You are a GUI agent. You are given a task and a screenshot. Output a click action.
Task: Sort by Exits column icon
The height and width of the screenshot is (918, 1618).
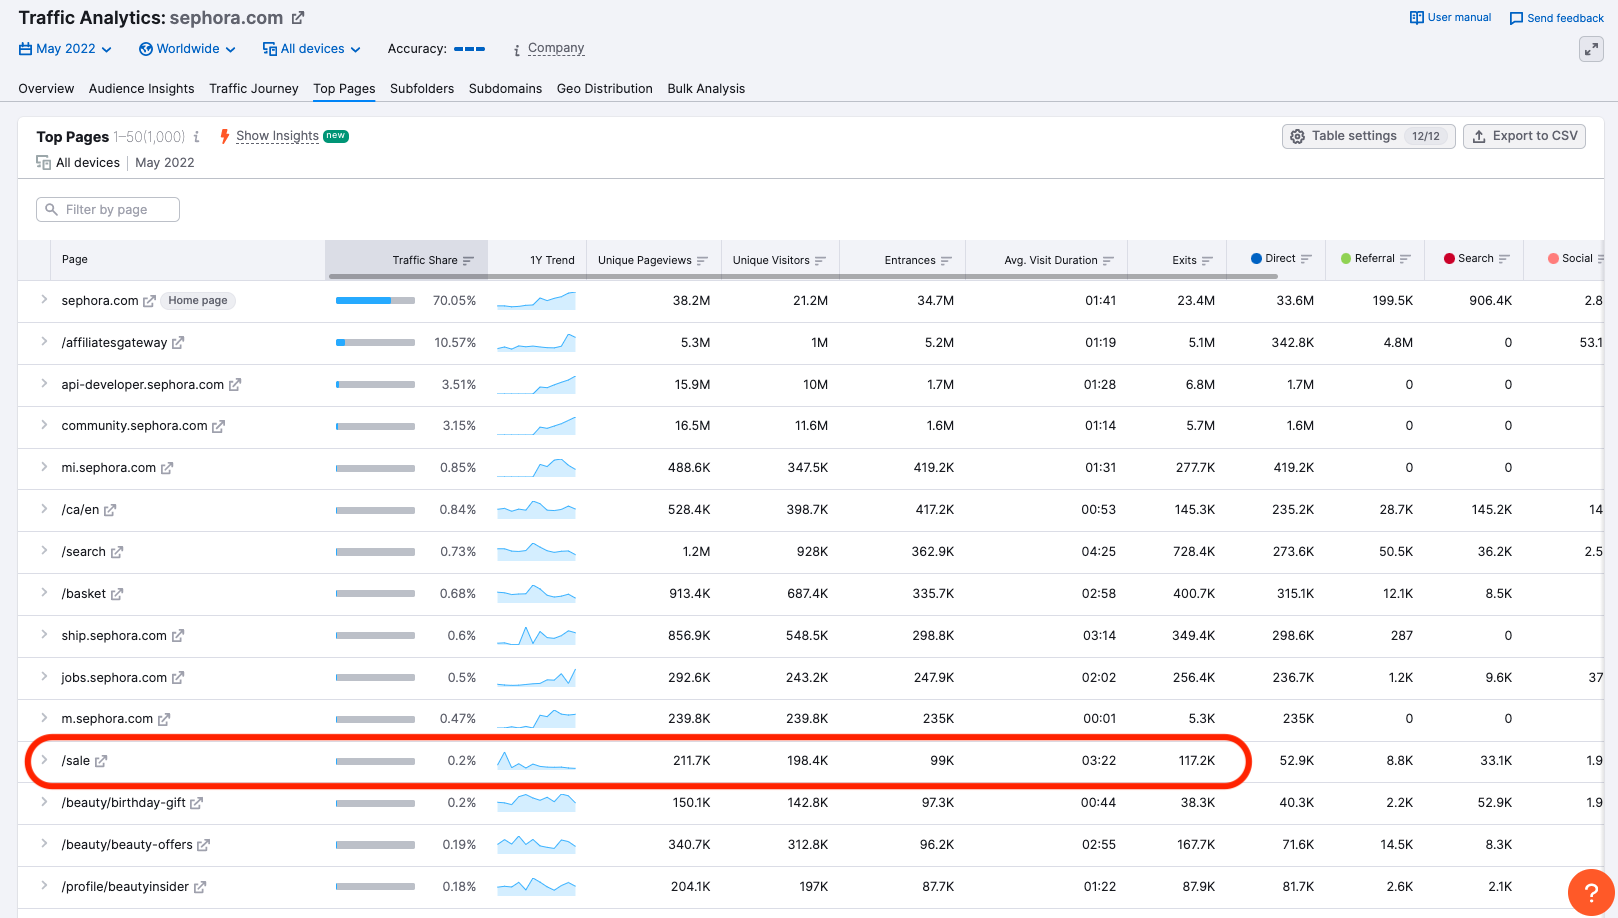pos(1207,261)
